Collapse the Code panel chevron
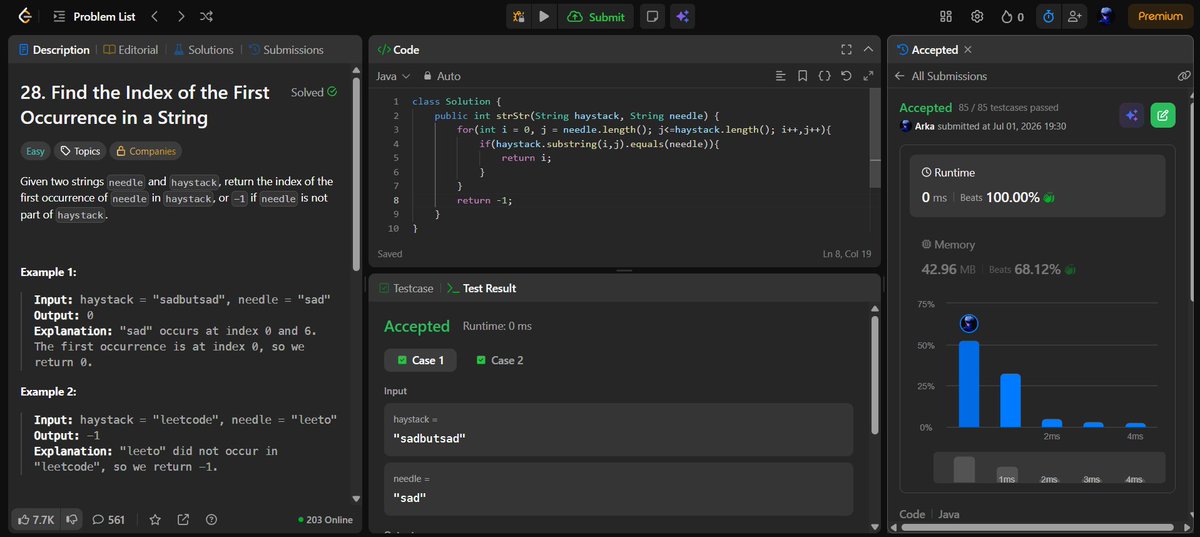The height and width of the screenshot is (537, 1200). coord(868,49)
